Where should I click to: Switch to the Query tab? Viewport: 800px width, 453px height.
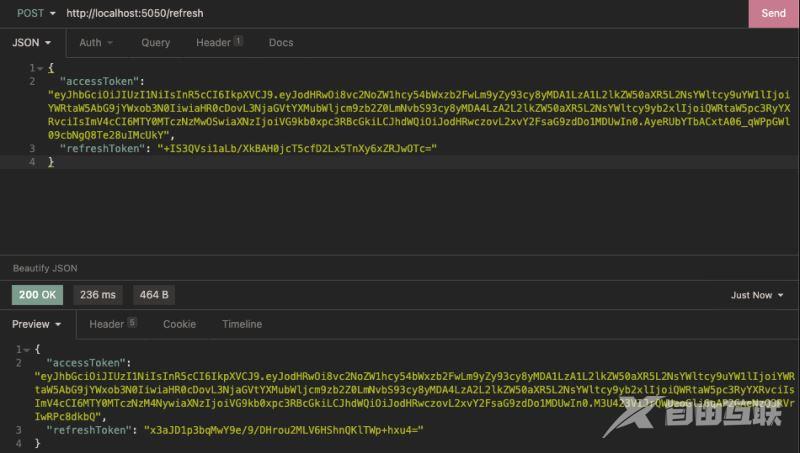click(x=155, y=43)
